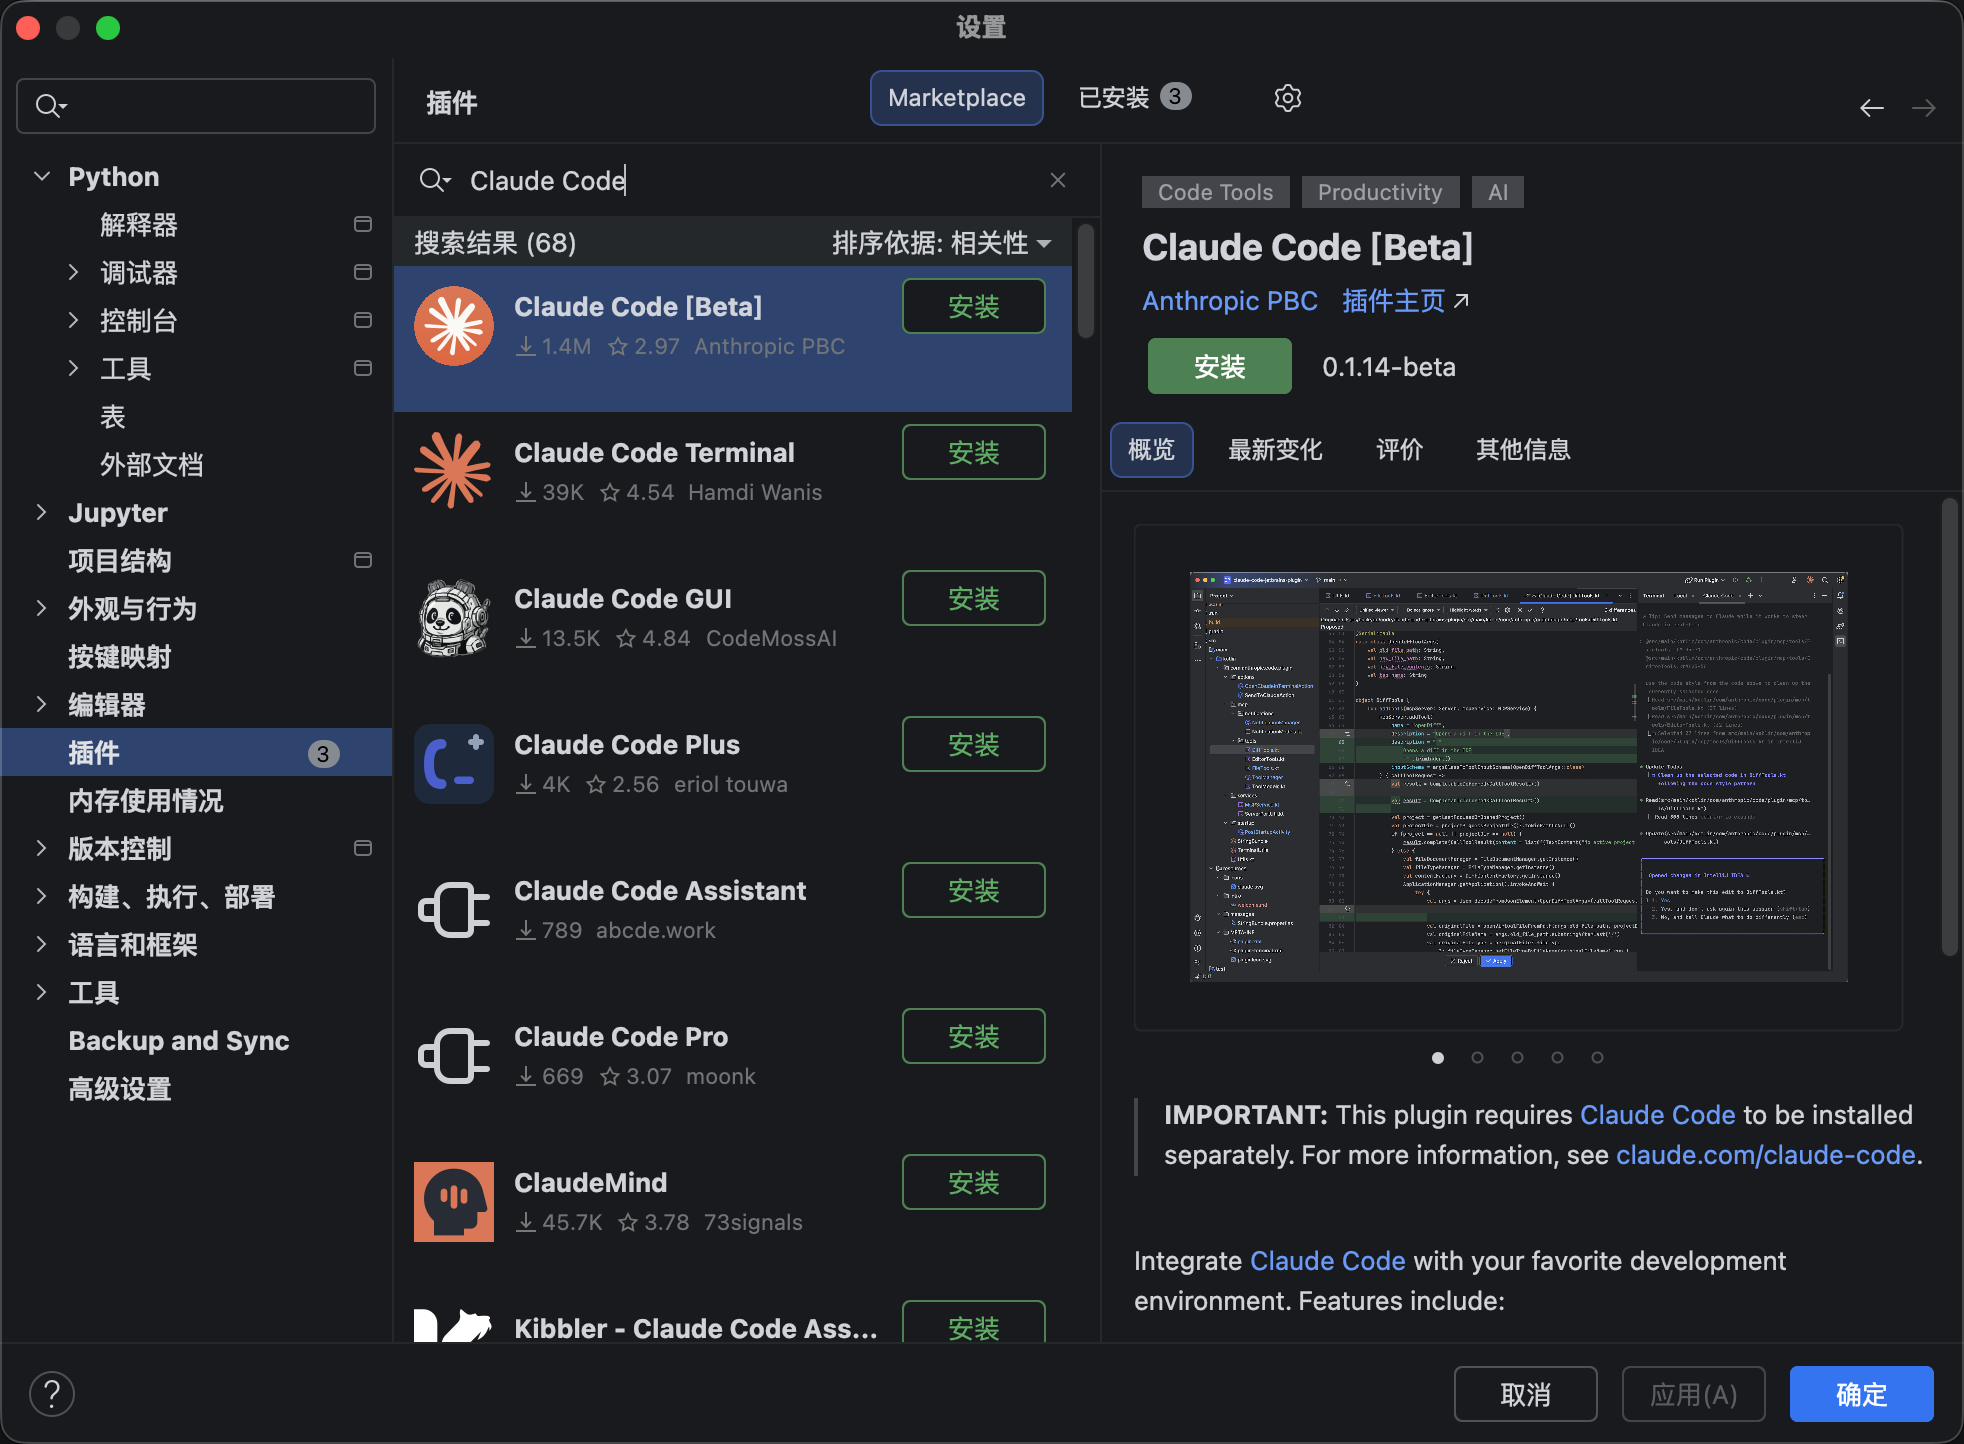Click the ClaudeMind plugin icon
The width and height of the screenshot is (1964, 1444).
pos(454,1201)
